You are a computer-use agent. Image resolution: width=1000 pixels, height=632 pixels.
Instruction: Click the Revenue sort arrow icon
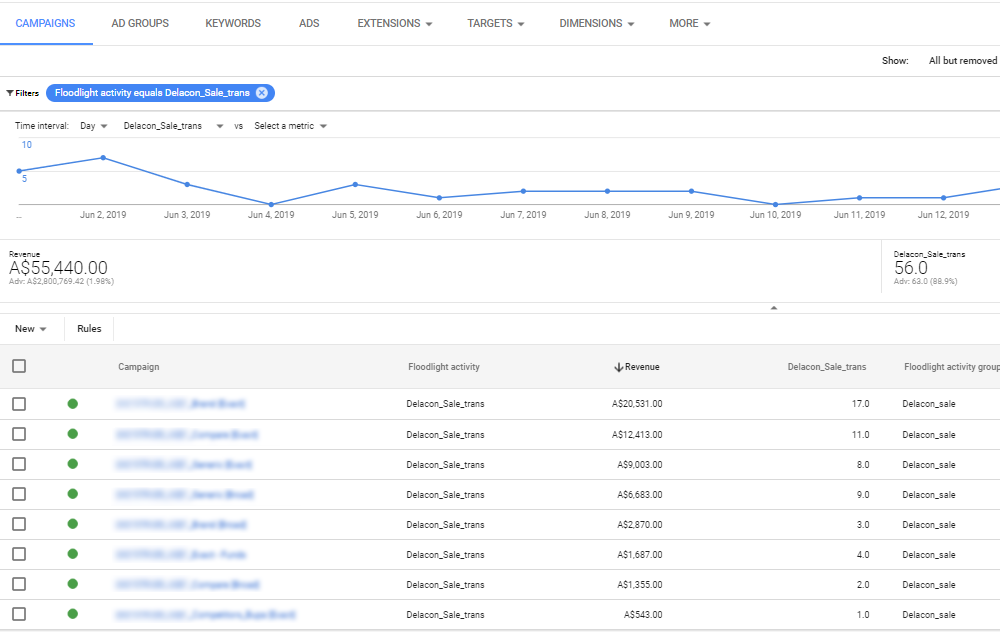click(618, 367)
